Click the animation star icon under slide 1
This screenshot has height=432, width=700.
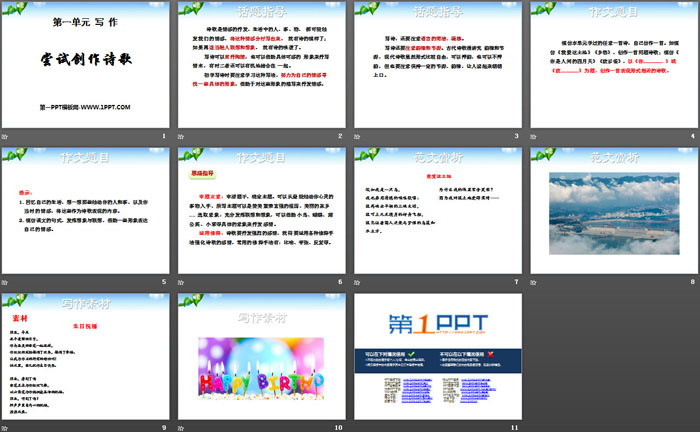(8, 136)
